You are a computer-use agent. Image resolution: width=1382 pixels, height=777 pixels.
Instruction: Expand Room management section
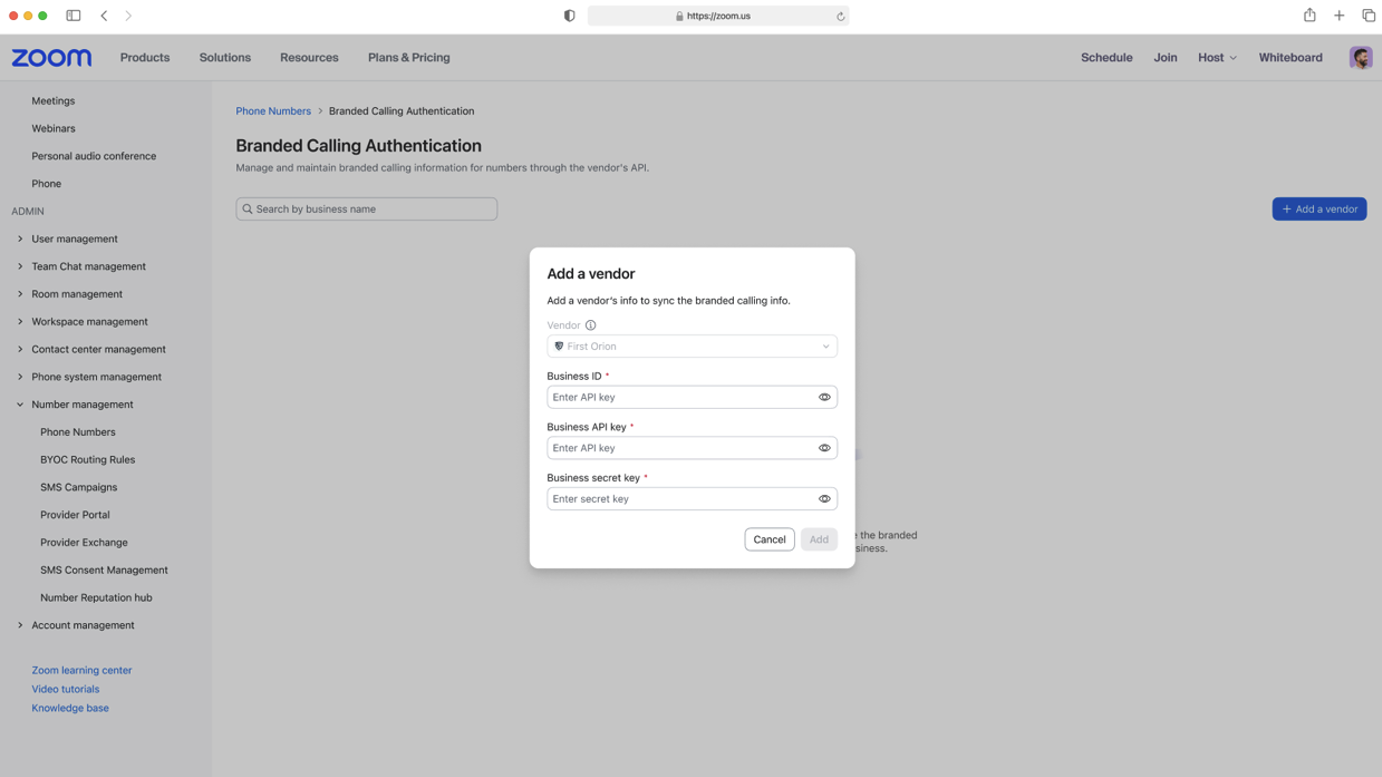(x=20, y=294)
